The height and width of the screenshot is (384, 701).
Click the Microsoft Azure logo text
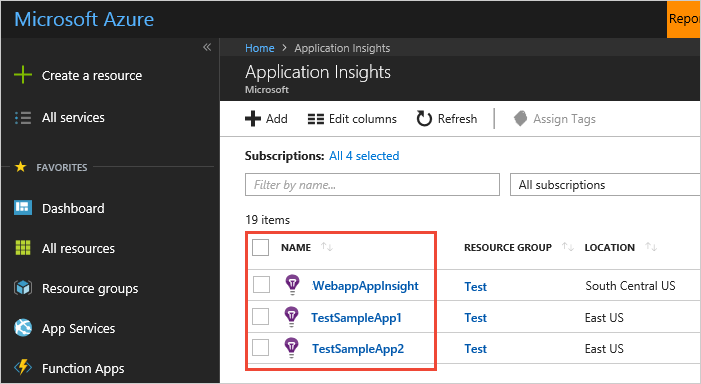tap(84, 19)
